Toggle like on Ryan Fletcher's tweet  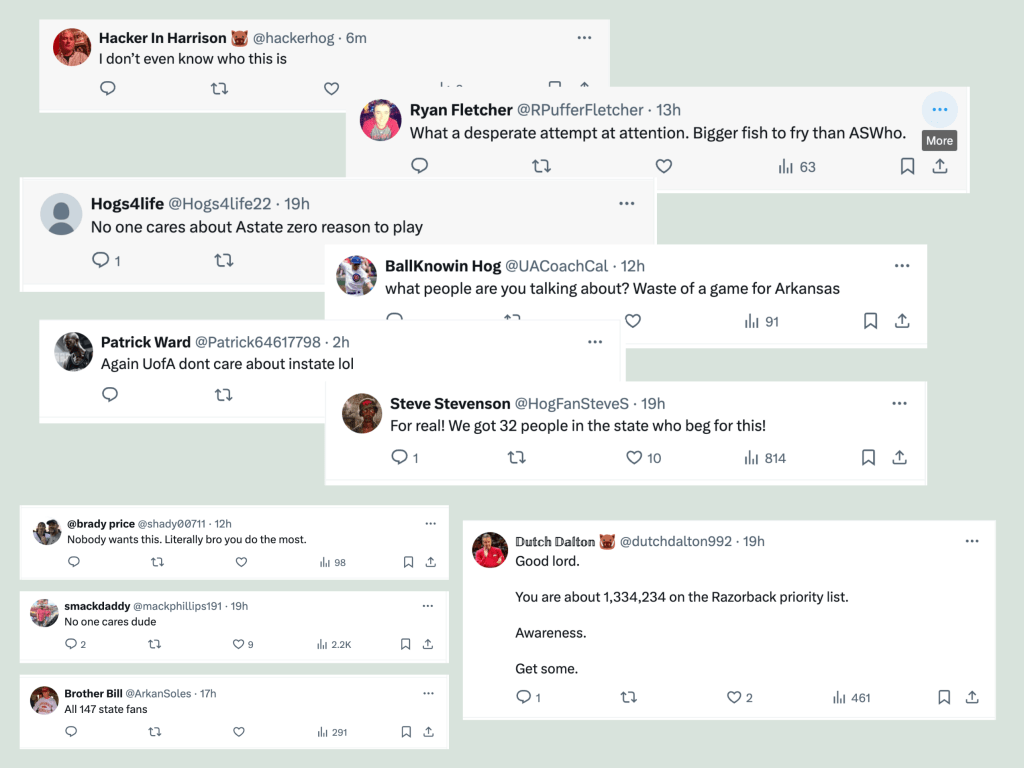tap(663, 166)
